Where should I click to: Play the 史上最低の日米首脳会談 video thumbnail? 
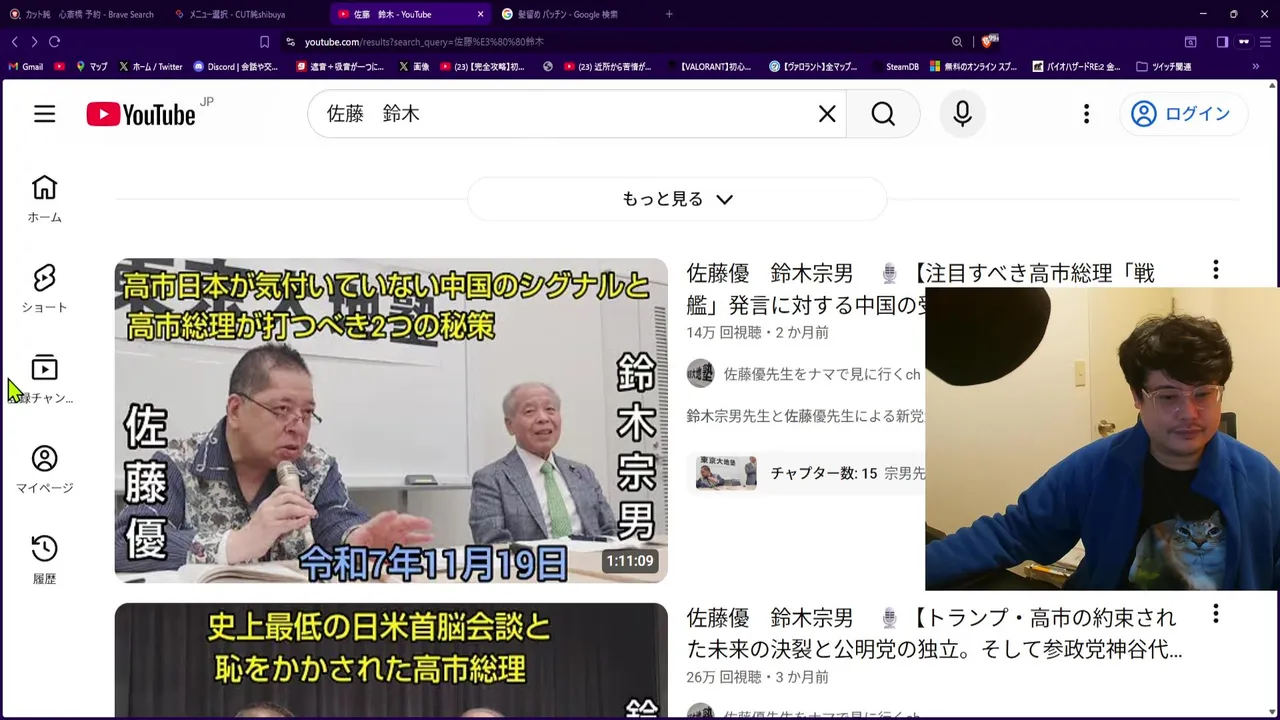point(391,660)
